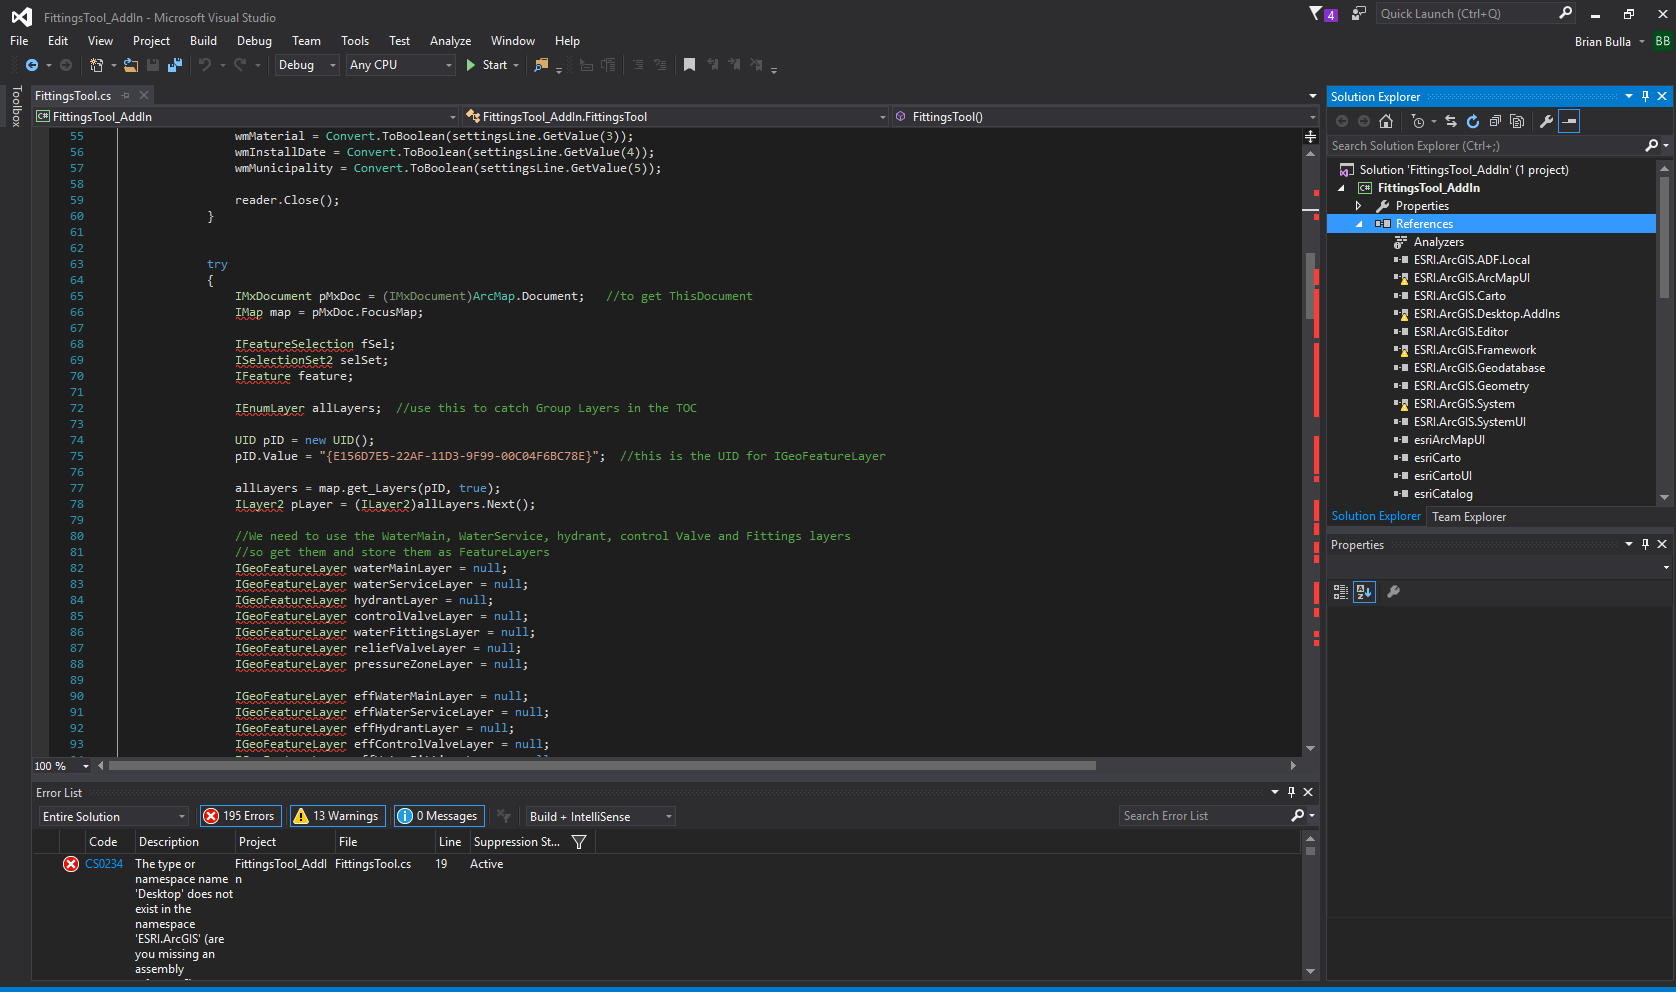Expand the Properties node in Solution Explorer
This screenshot has width=1676, height=992.
point(1358,206)
